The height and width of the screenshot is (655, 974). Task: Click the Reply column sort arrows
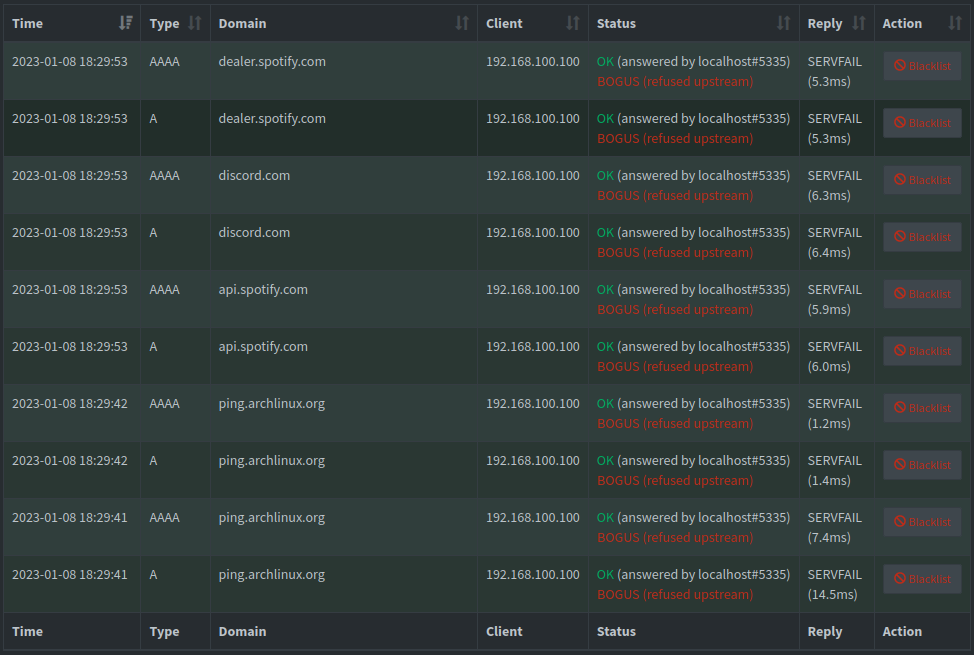(858, 24)
